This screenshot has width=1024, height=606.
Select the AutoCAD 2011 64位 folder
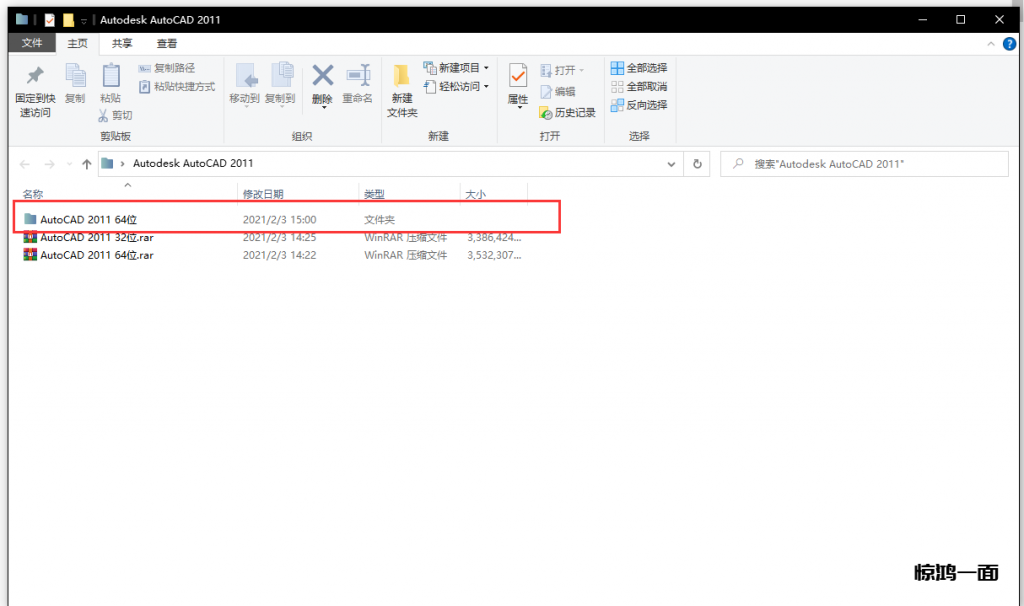coord(95,219)
